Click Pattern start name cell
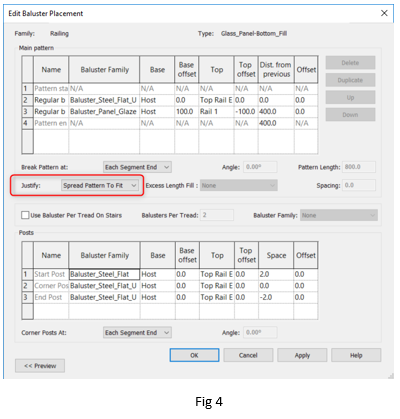The width and height of the screenshot is (400, 419). point(51,89)
